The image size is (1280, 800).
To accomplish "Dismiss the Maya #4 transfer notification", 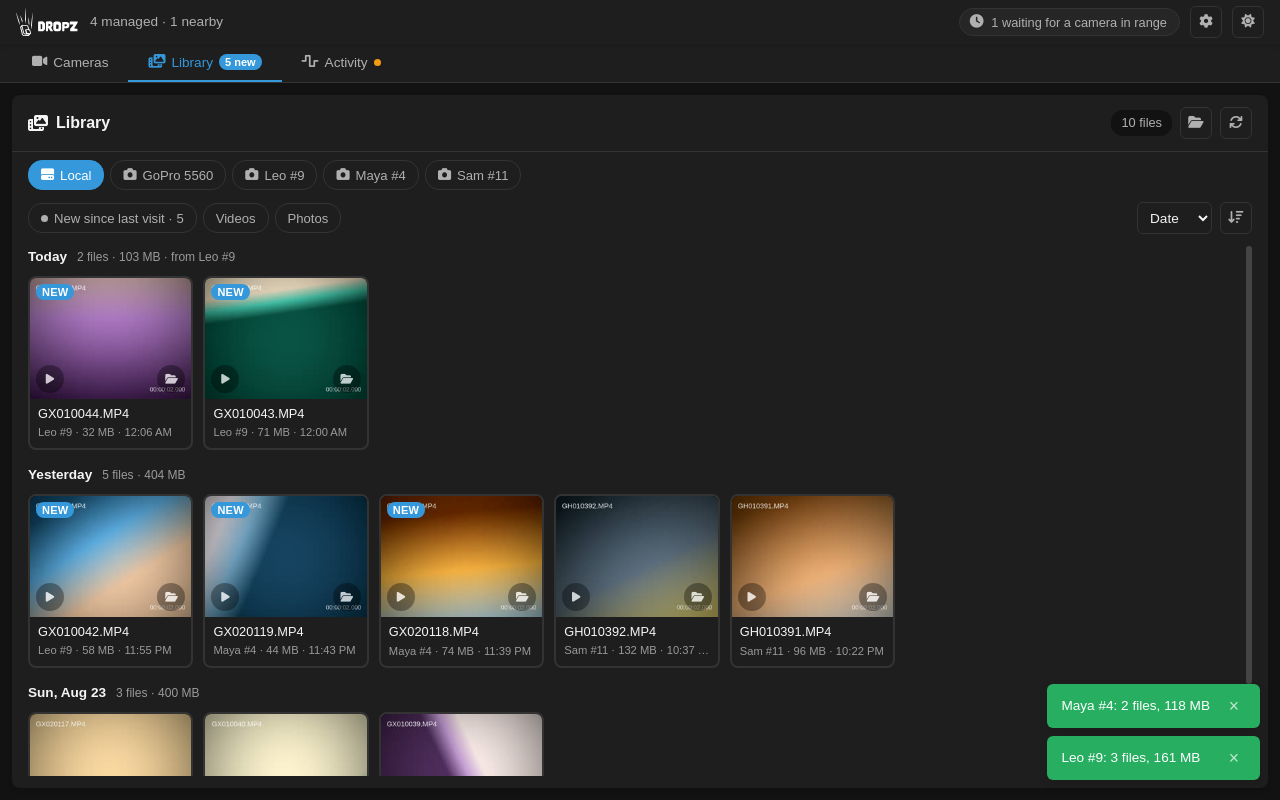I will pos(1234,706).
